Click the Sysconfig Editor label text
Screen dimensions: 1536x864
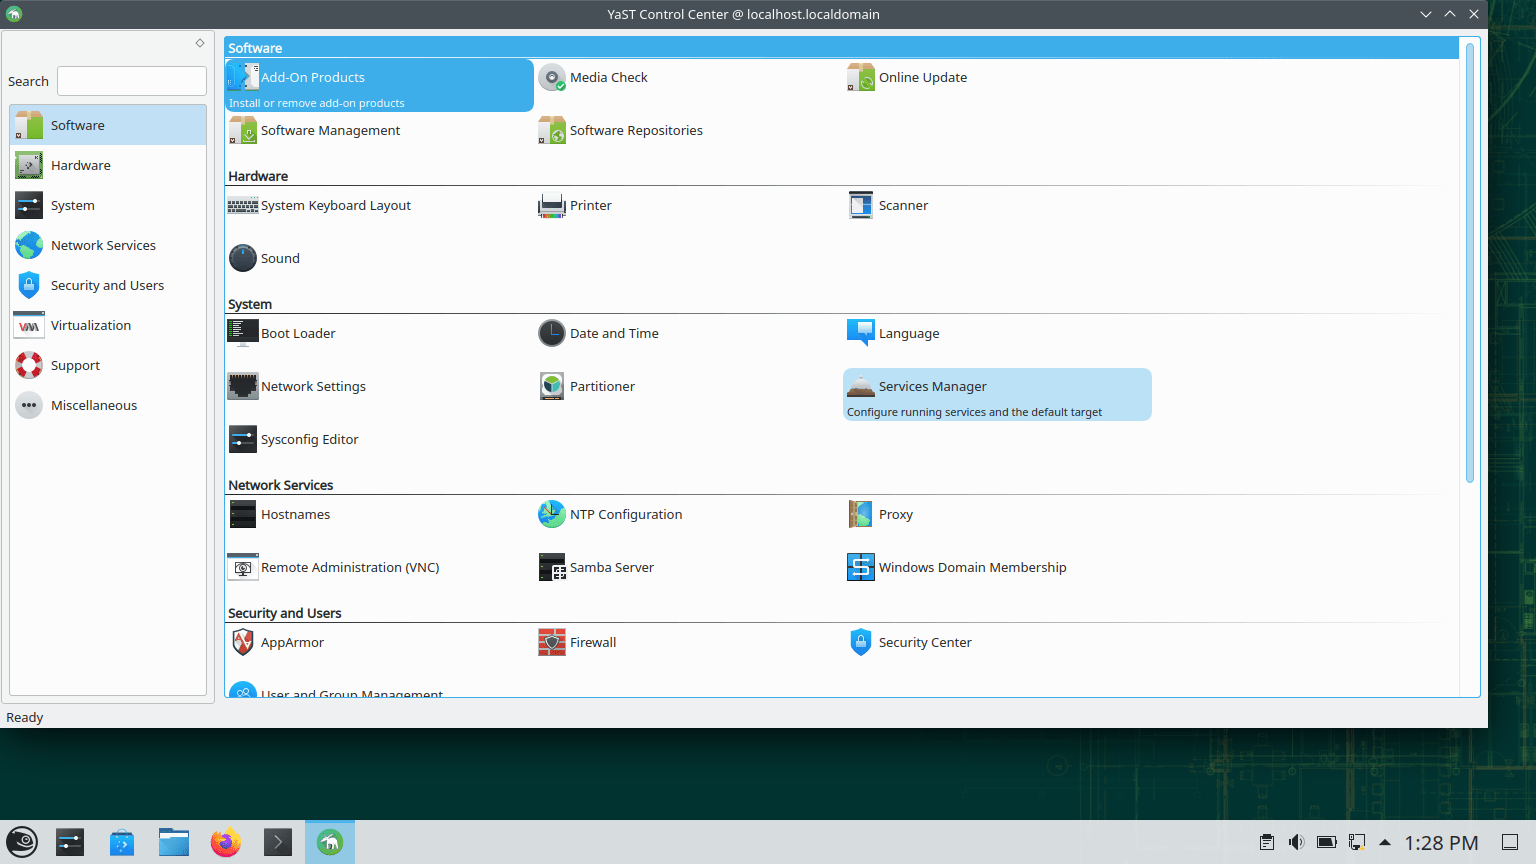(x=310, y=439)
